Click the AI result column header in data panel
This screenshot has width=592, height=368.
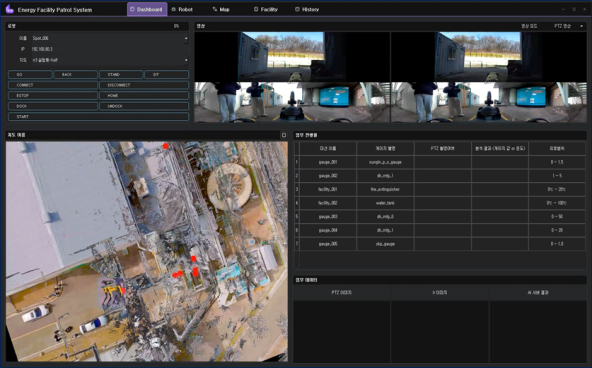pyautogui.click(x=538, y=293)
